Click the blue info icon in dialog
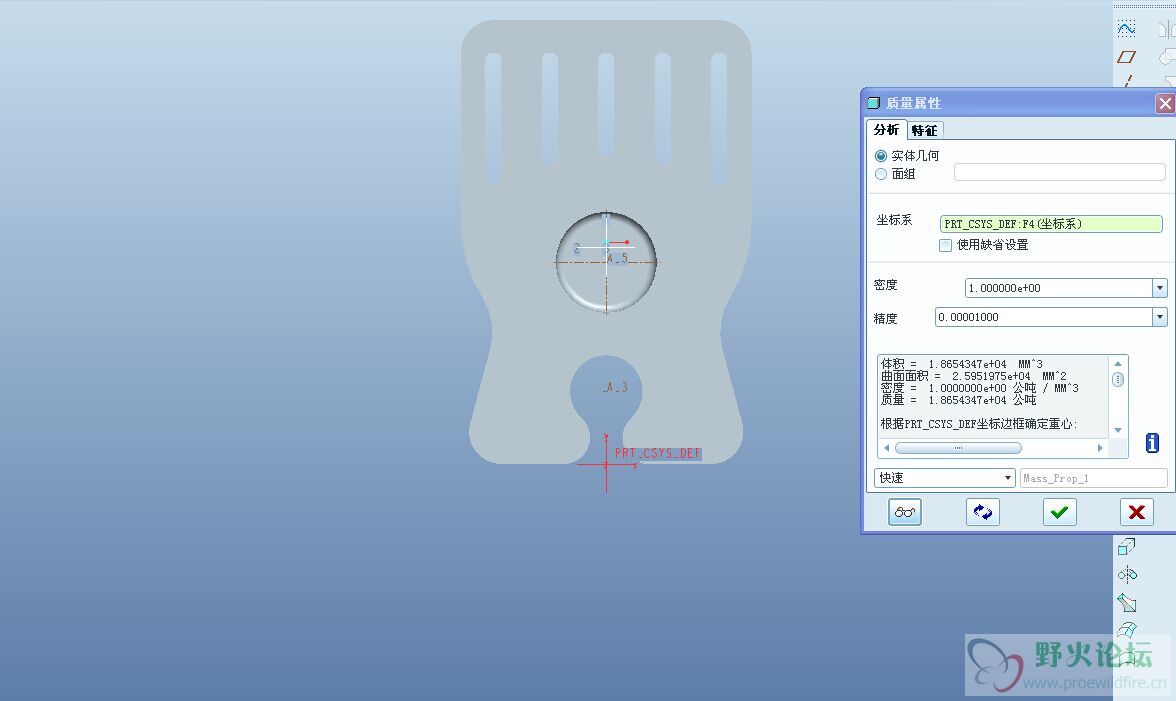Viewport: 1176px width, 701px height. pos(1153,443)
